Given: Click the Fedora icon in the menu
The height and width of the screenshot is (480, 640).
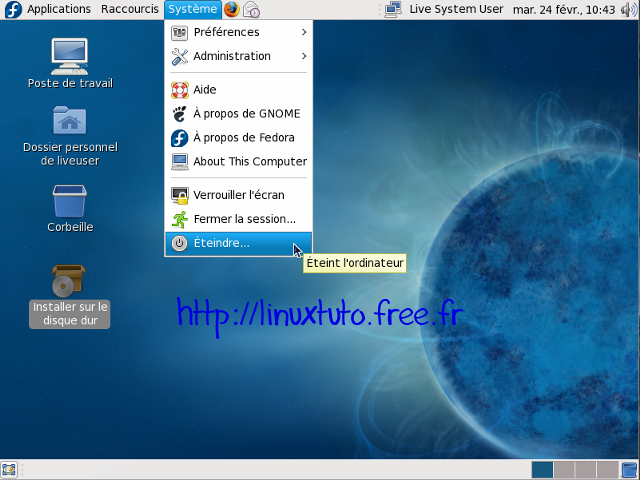Looking at the screenshot, I should tap(180, 138).
